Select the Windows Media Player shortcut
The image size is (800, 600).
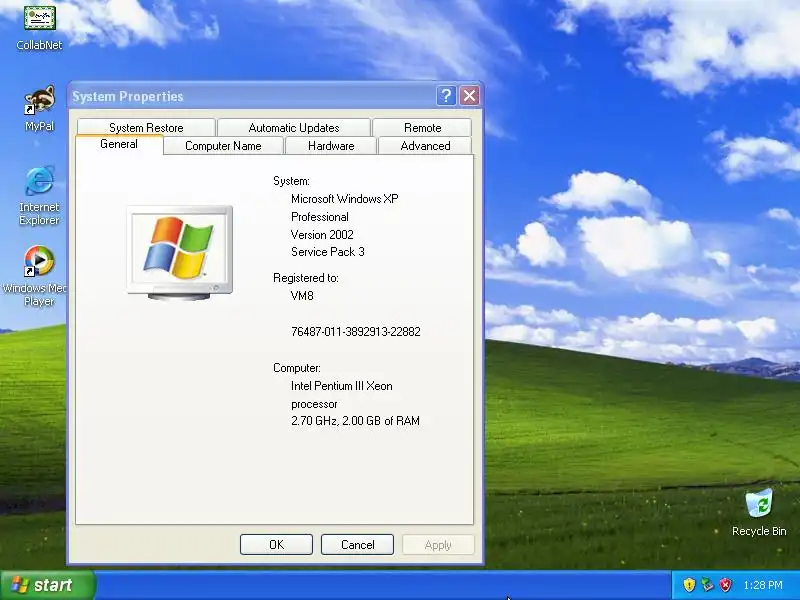tap(36, 276)
